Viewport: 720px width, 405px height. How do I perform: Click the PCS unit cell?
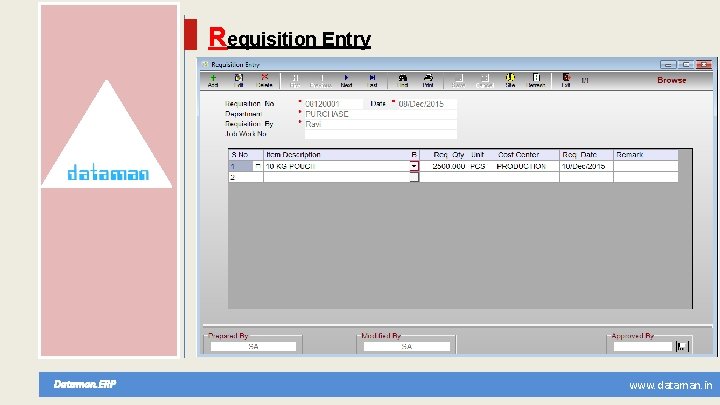478,166
